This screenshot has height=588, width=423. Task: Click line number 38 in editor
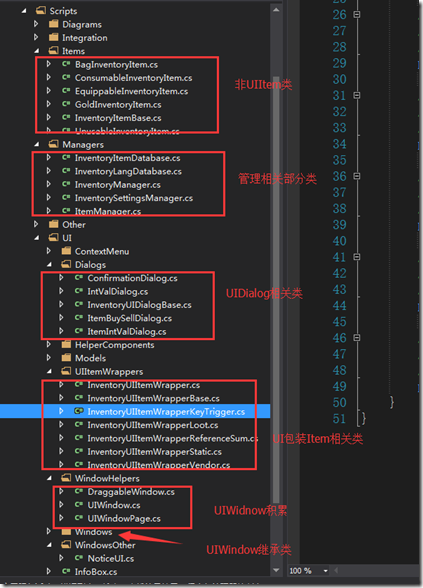[x=339, y=208]
